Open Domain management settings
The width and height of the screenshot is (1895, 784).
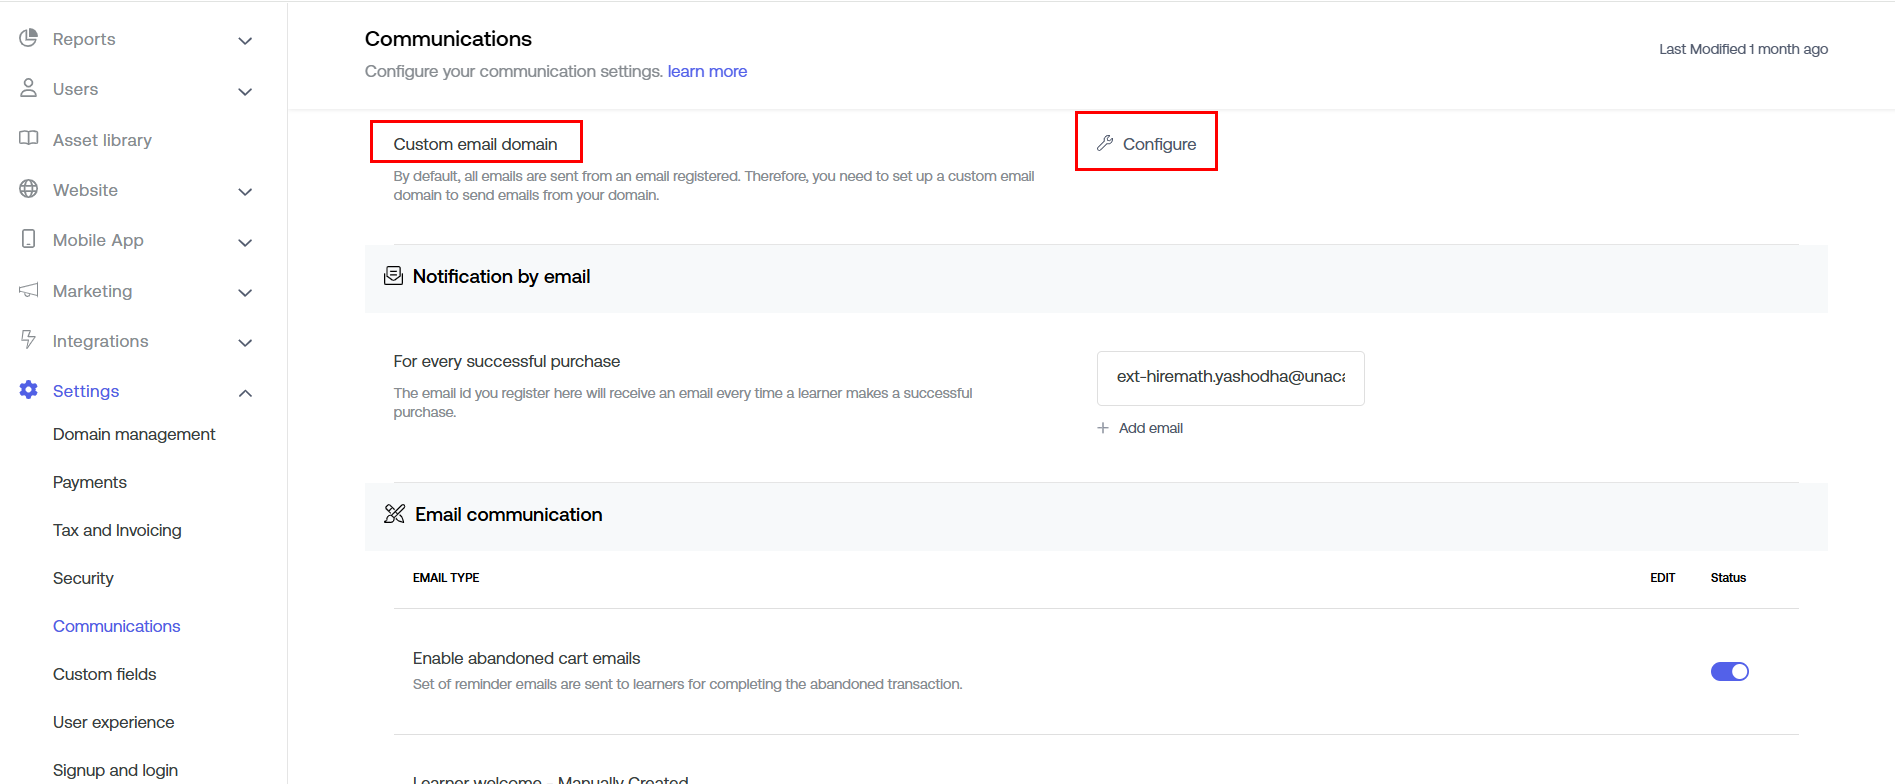(134, 434)
